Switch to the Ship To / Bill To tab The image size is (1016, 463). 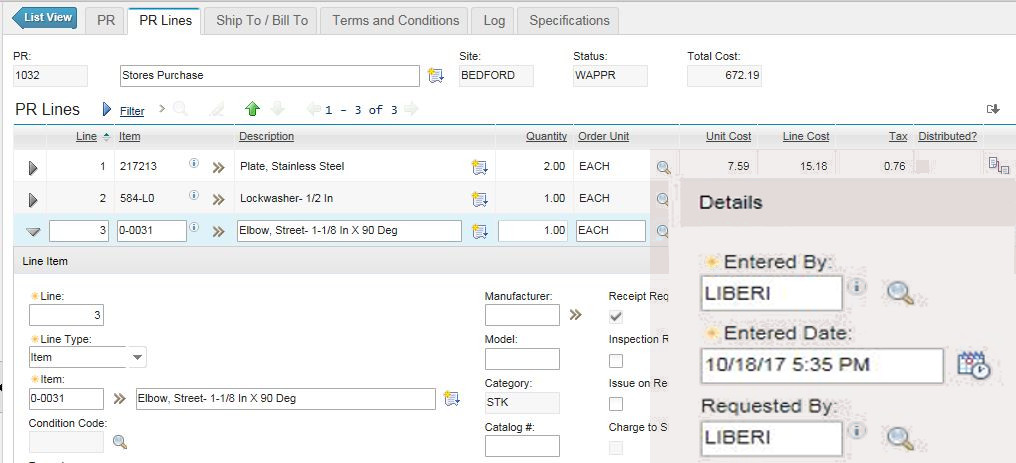pos(262,20)
